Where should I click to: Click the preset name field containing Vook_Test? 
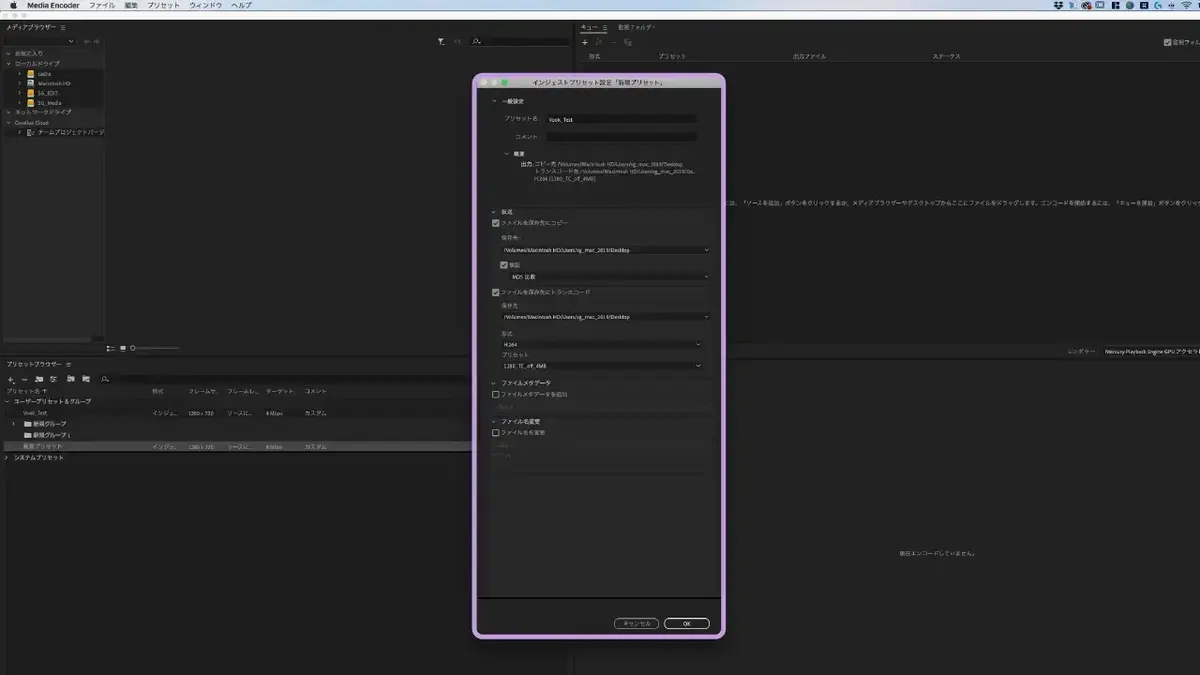click(621, 119)
